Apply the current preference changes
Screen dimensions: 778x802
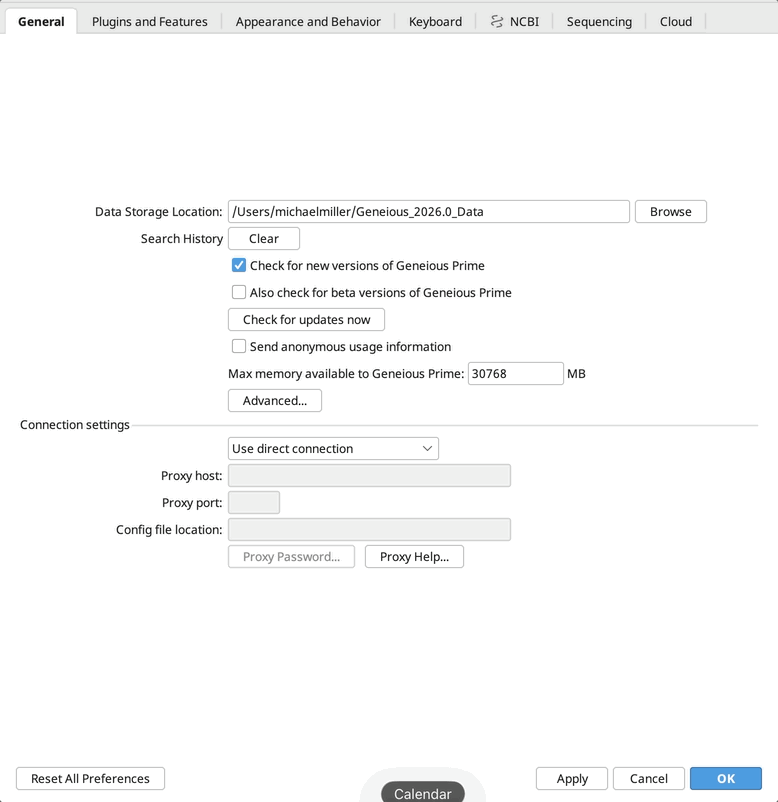[x=571, y=778]
